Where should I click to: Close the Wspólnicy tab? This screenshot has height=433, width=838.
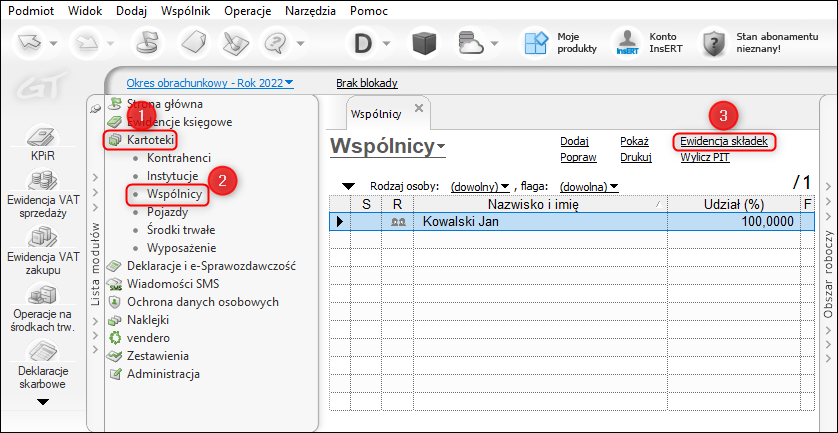click(419, 108)
